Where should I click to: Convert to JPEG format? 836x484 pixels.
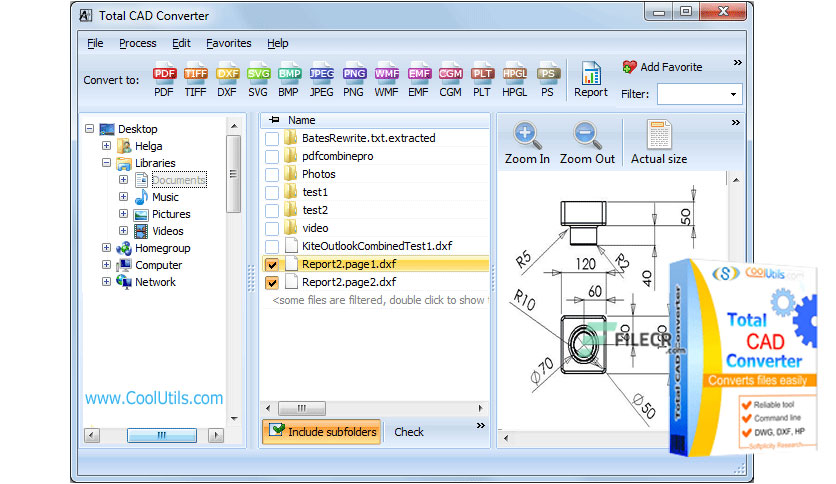(x=321, y=80)
